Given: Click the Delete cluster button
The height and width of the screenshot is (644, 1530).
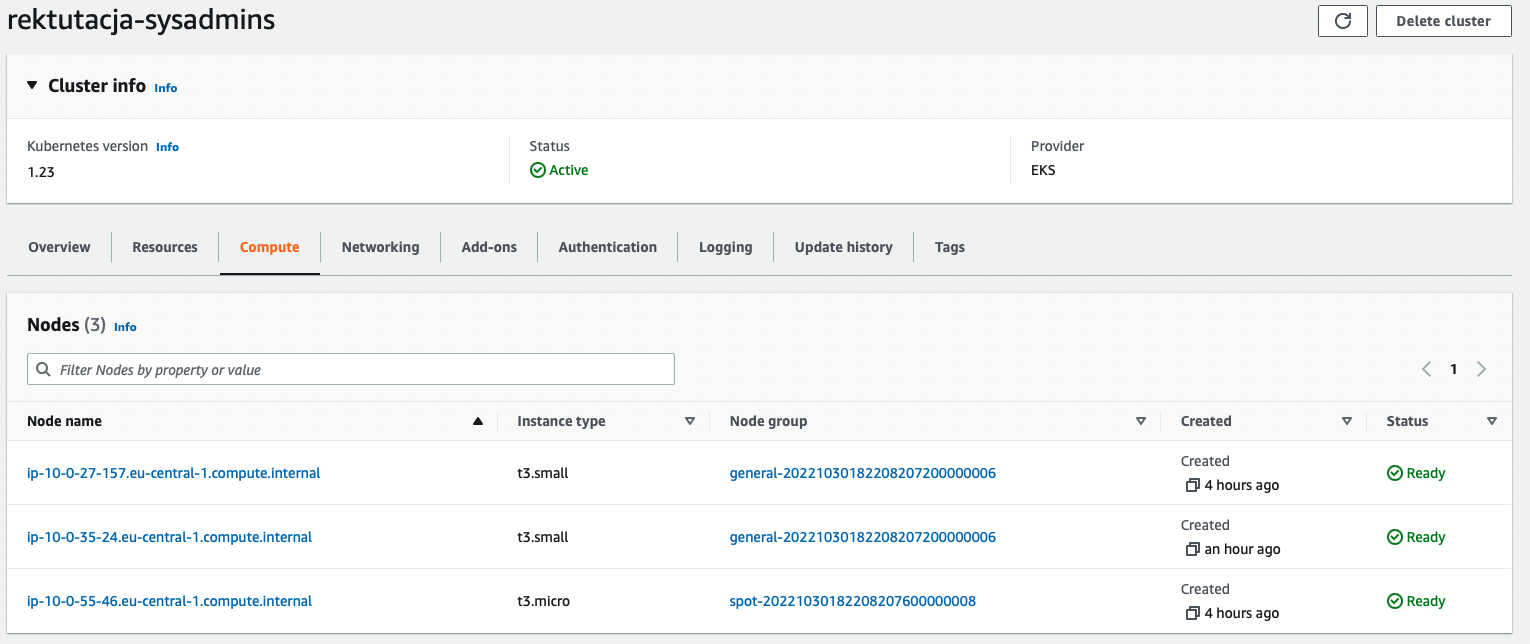Looking at the screenshot, I should point(1443,20).
